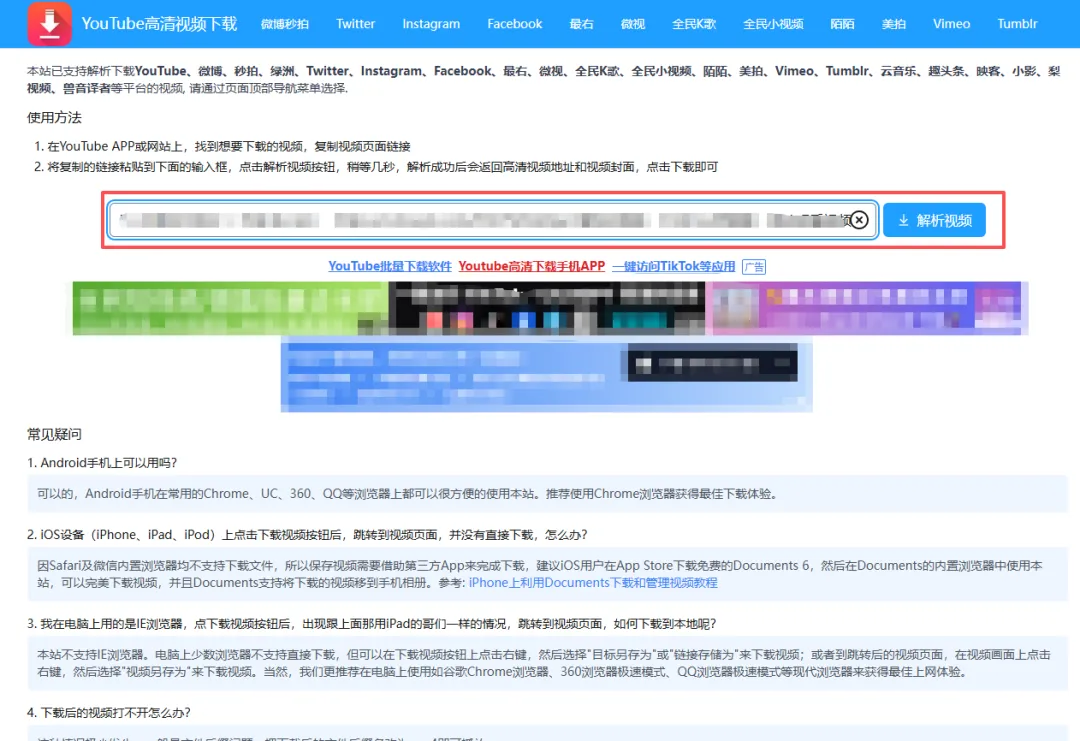This screenshot has height=741, width=1080.
Task: Open the Twitter nav item
Action: coord(355,23)
